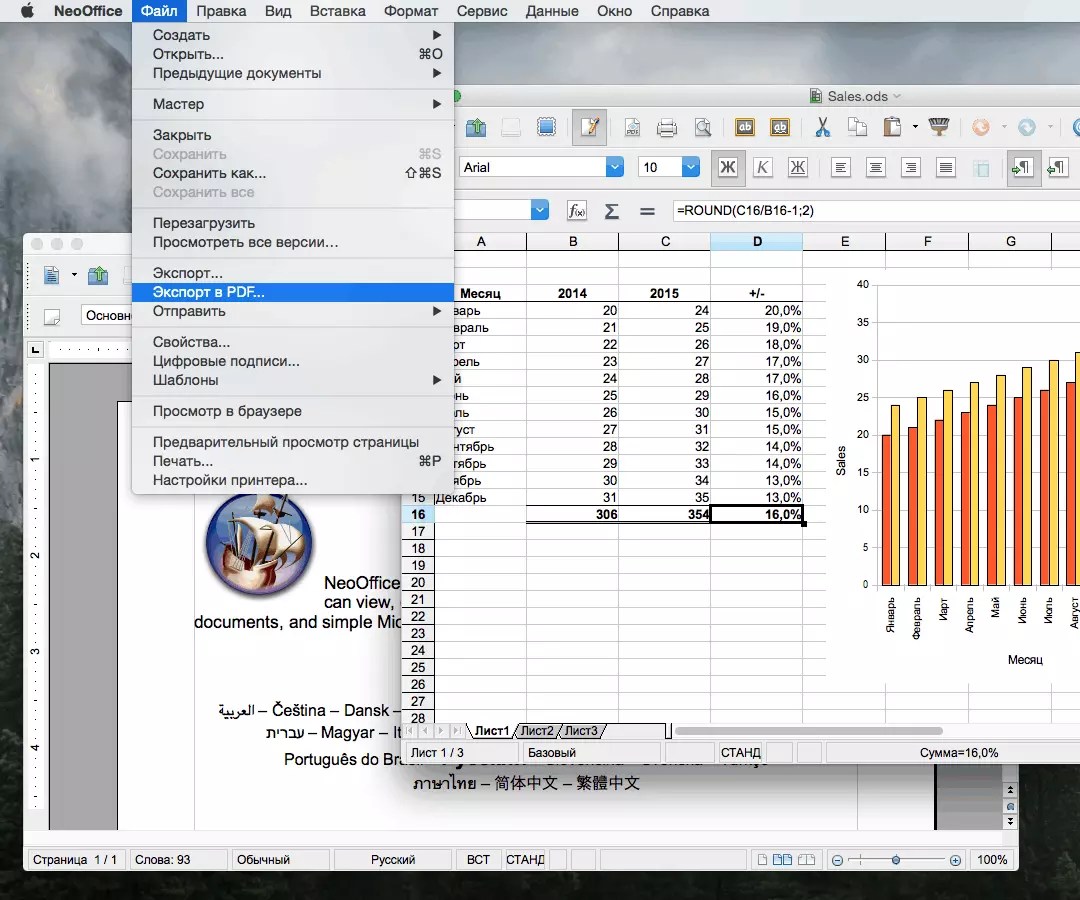Click the print icon in Calc toolbar
The width and height of the screenshot is (1080, 900).
pyautogui.click(x=667, y=127)
